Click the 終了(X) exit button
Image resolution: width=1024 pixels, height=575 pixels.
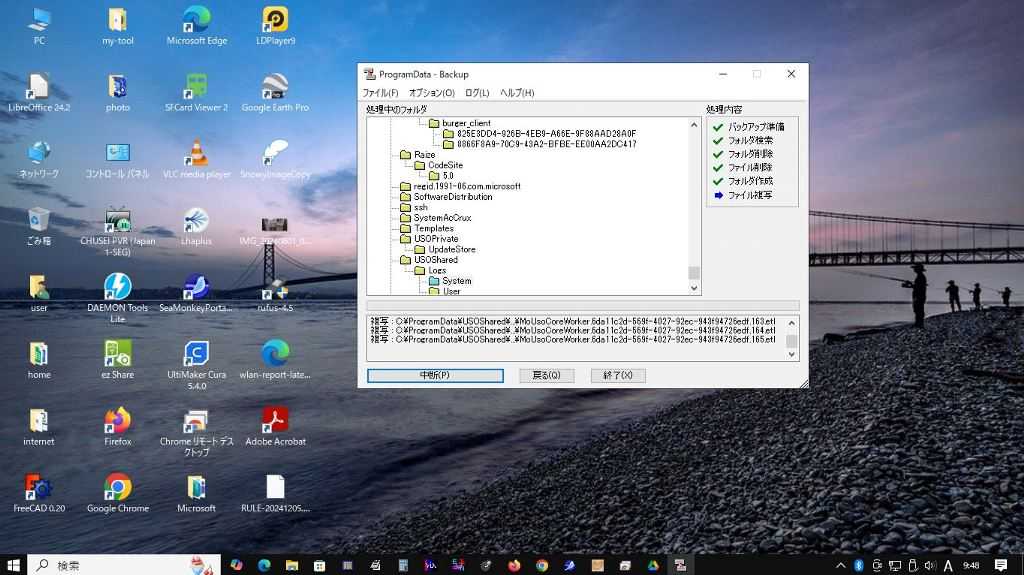click(618, 375)
